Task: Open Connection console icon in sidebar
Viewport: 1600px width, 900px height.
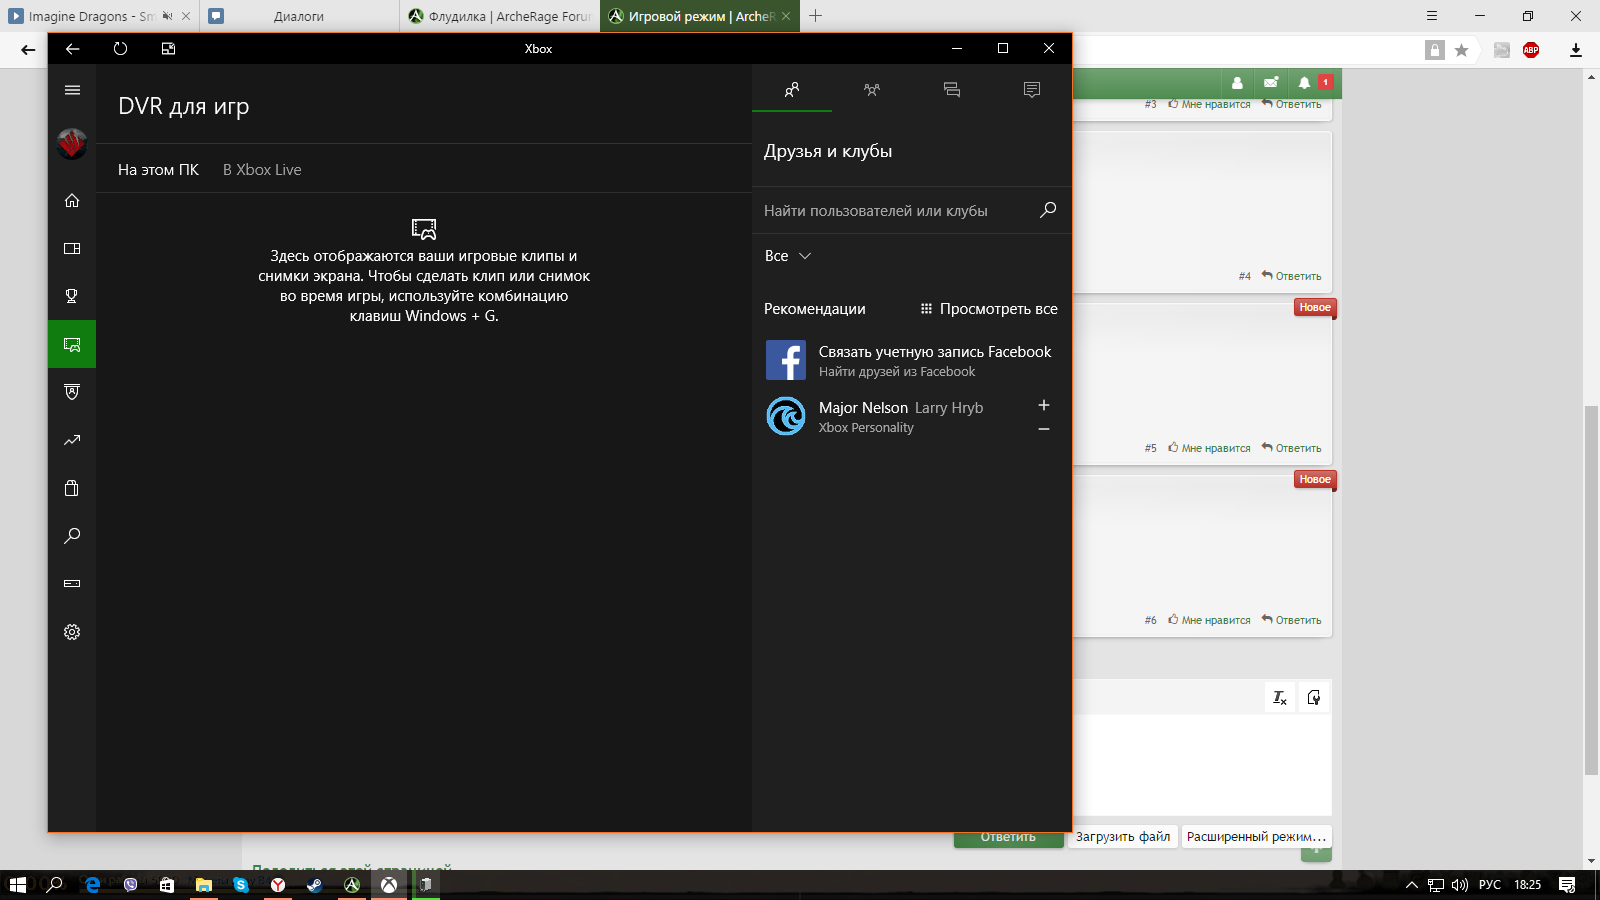Action: [x=72, y=584]
